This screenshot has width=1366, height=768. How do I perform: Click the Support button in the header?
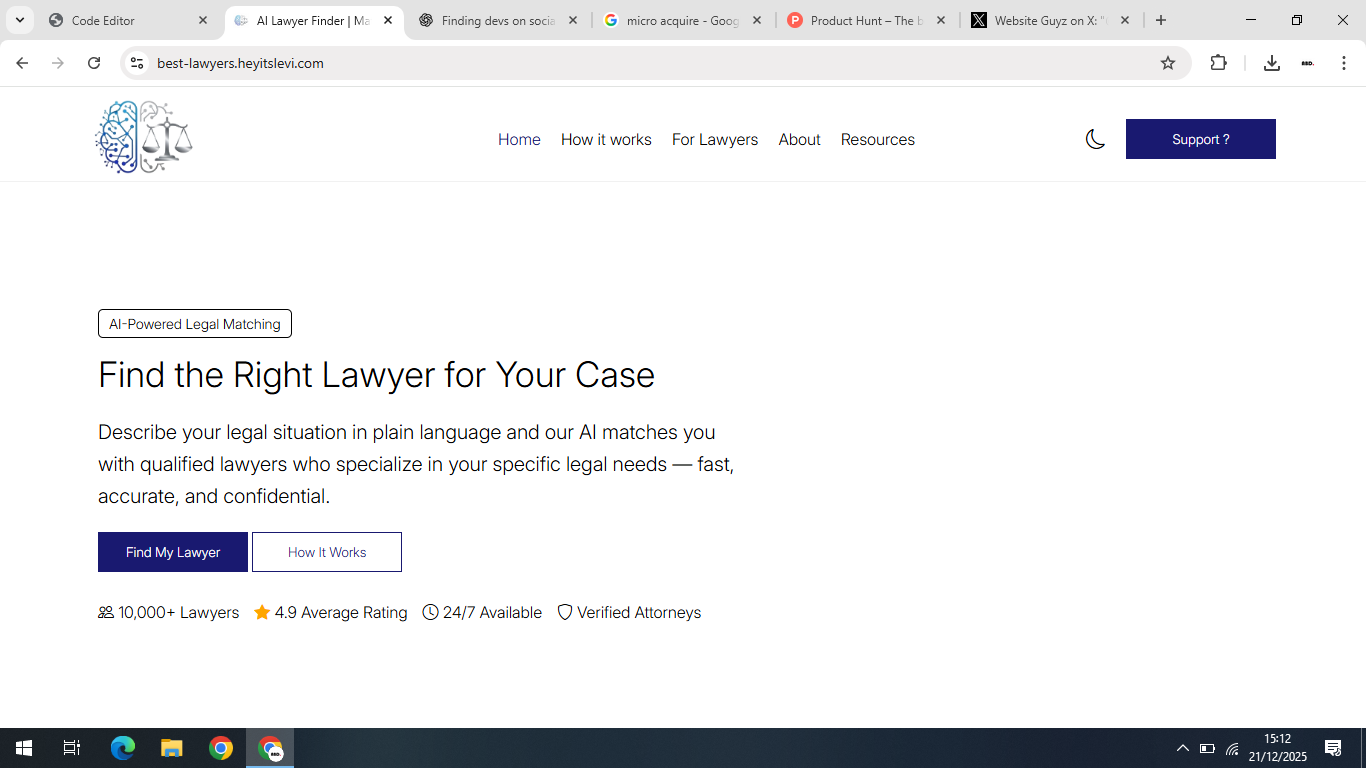pyautogui.click(x=1200, y=139)
